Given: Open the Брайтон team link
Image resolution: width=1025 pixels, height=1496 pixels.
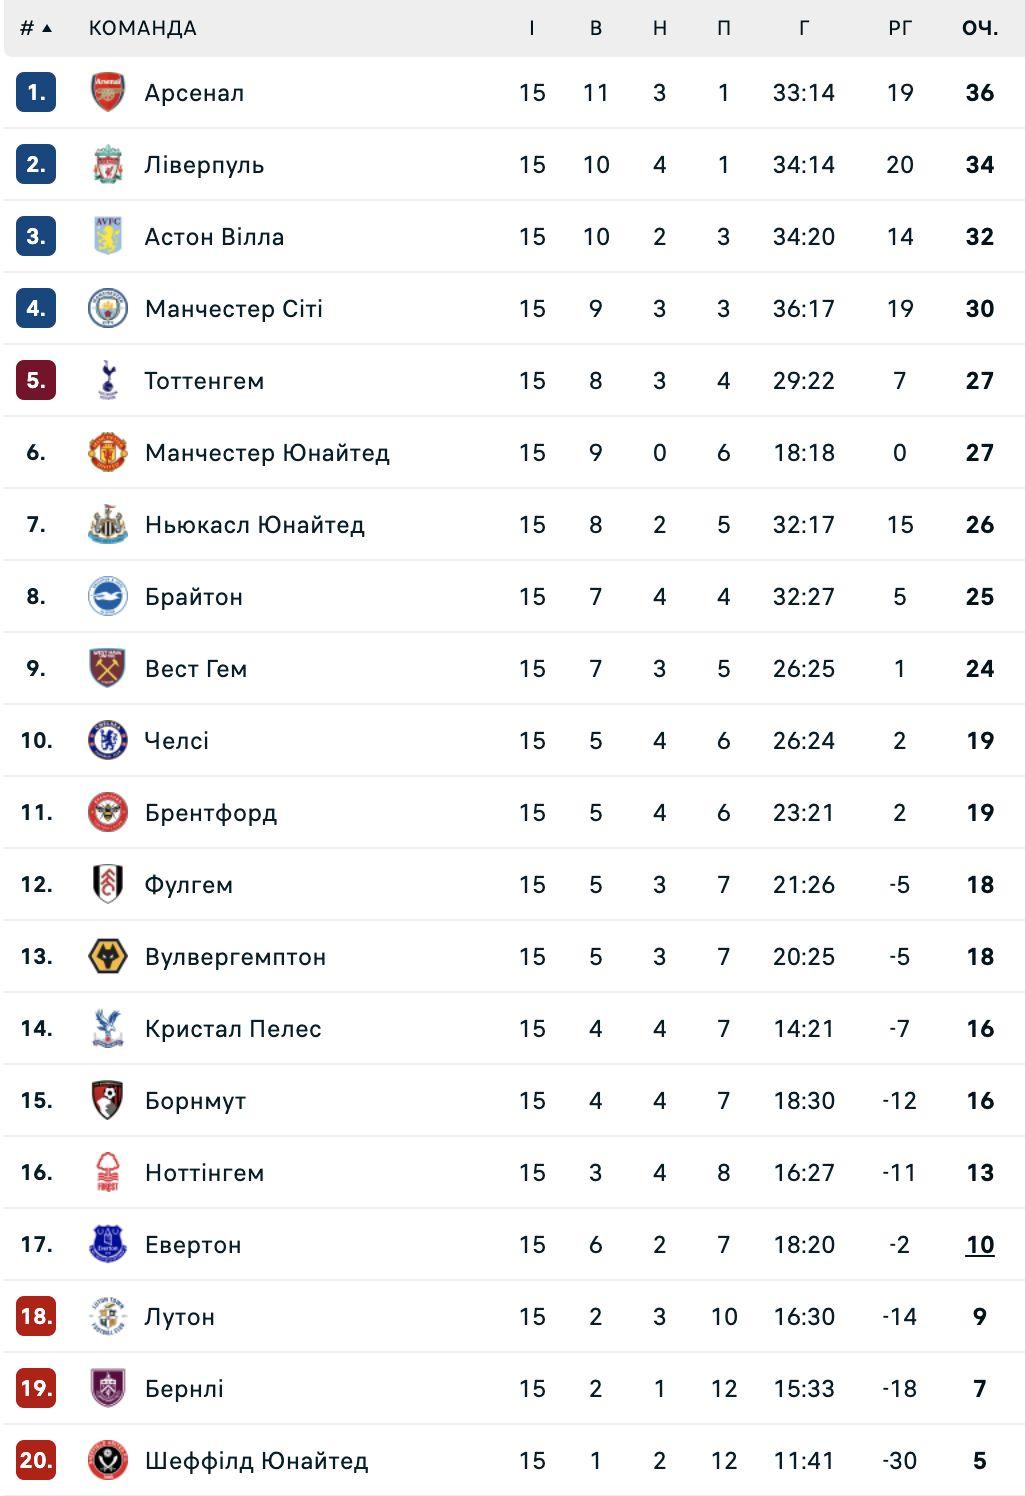Looking at the screenshot, I should point(193,596).
